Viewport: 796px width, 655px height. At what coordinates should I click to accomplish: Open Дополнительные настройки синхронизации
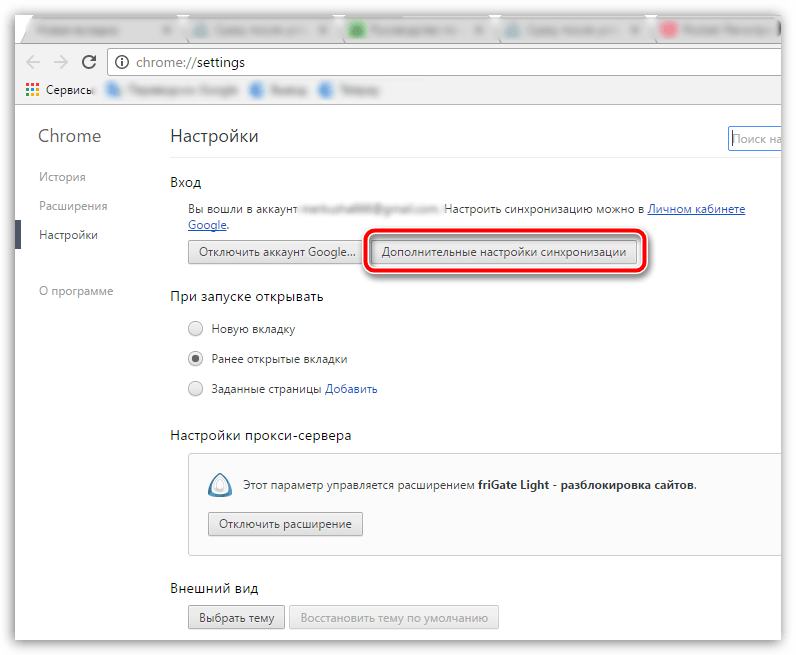coord(504,252)
